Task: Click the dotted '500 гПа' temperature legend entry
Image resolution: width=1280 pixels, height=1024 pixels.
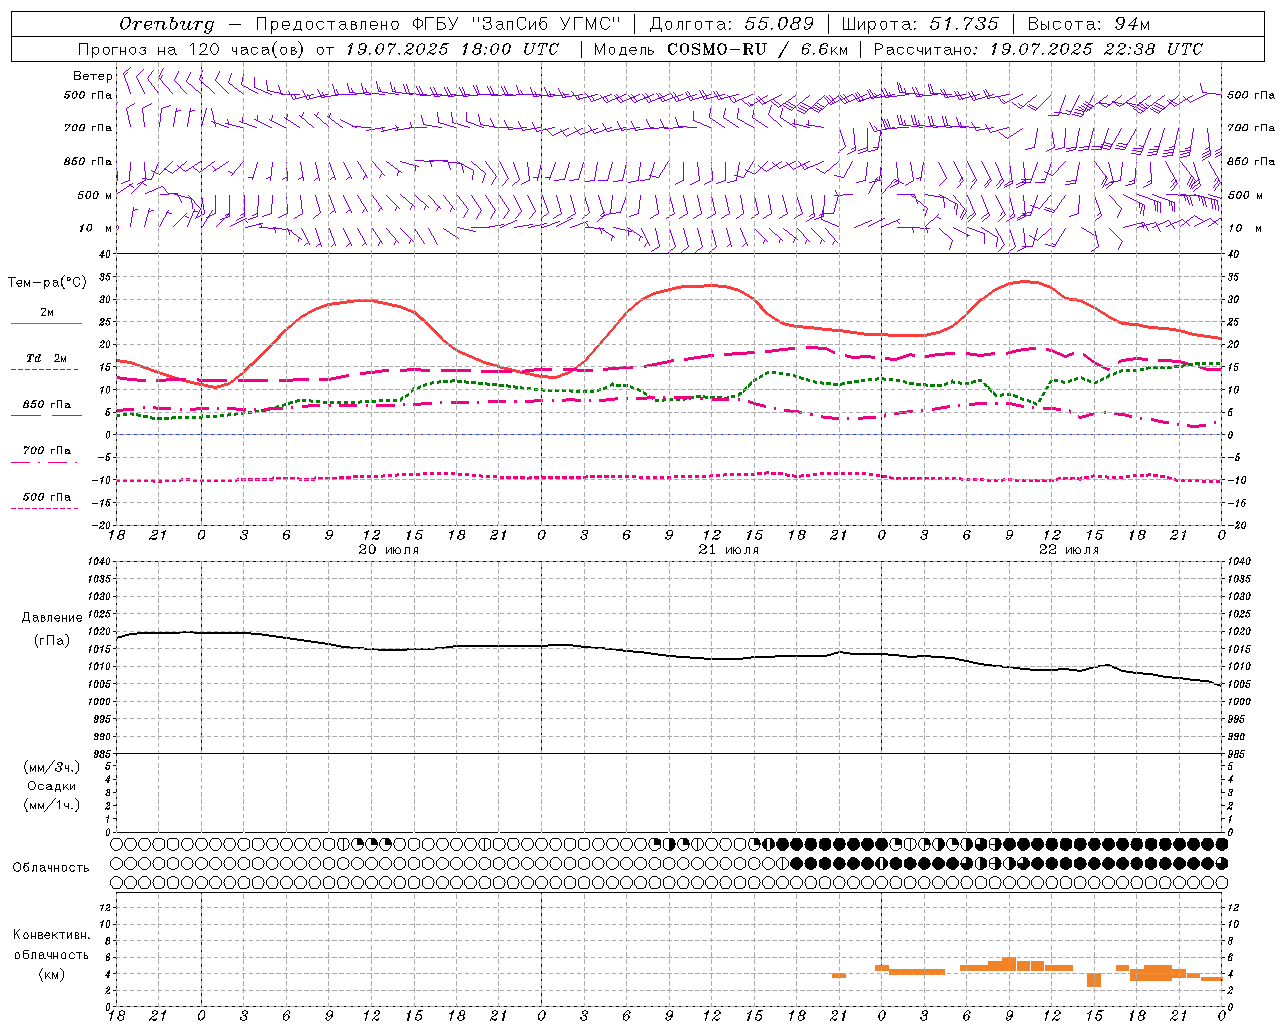Action: point(47,497)
